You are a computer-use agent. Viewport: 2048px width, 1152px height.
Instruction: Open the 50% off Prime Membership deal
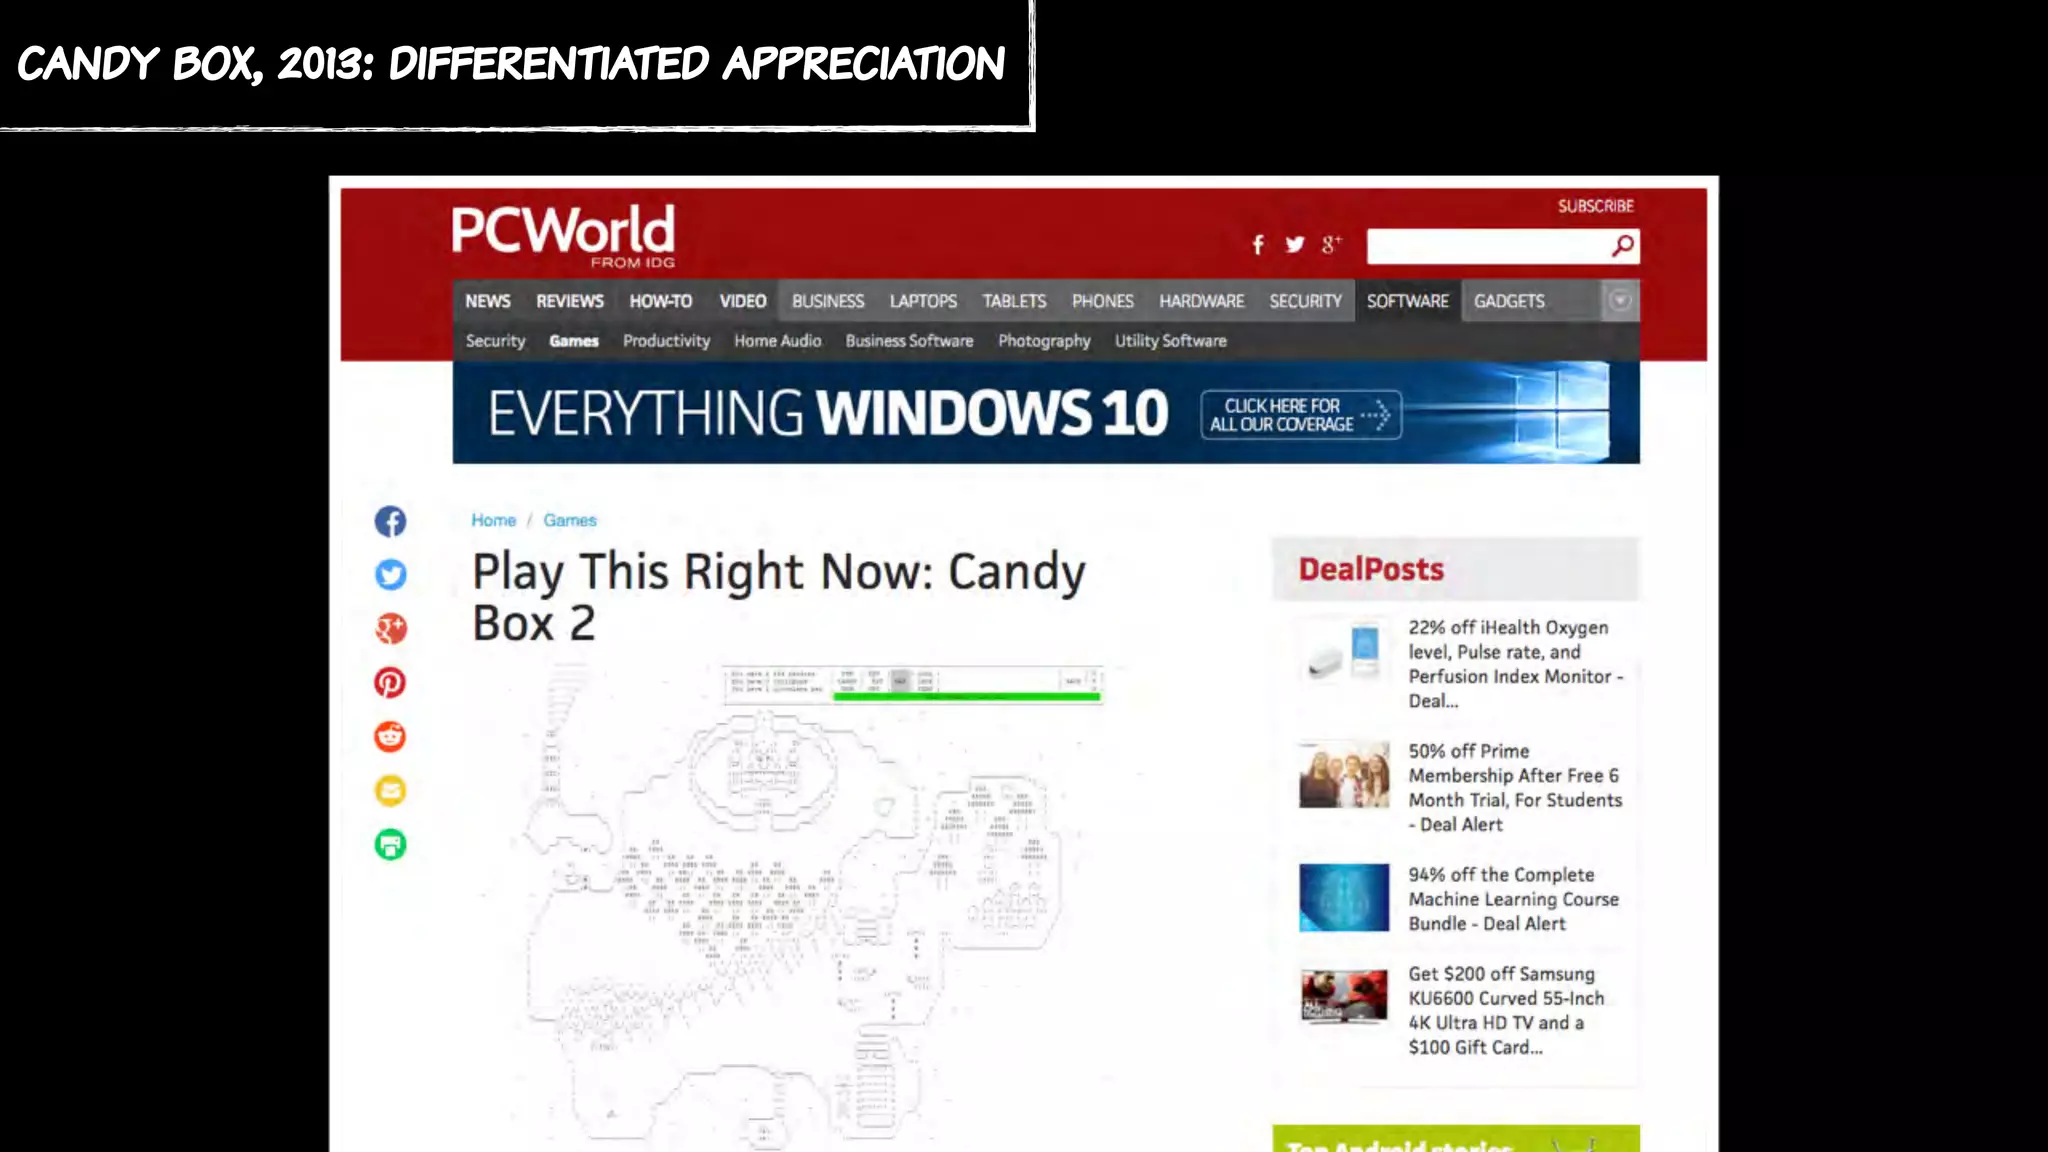(1515, 787)
